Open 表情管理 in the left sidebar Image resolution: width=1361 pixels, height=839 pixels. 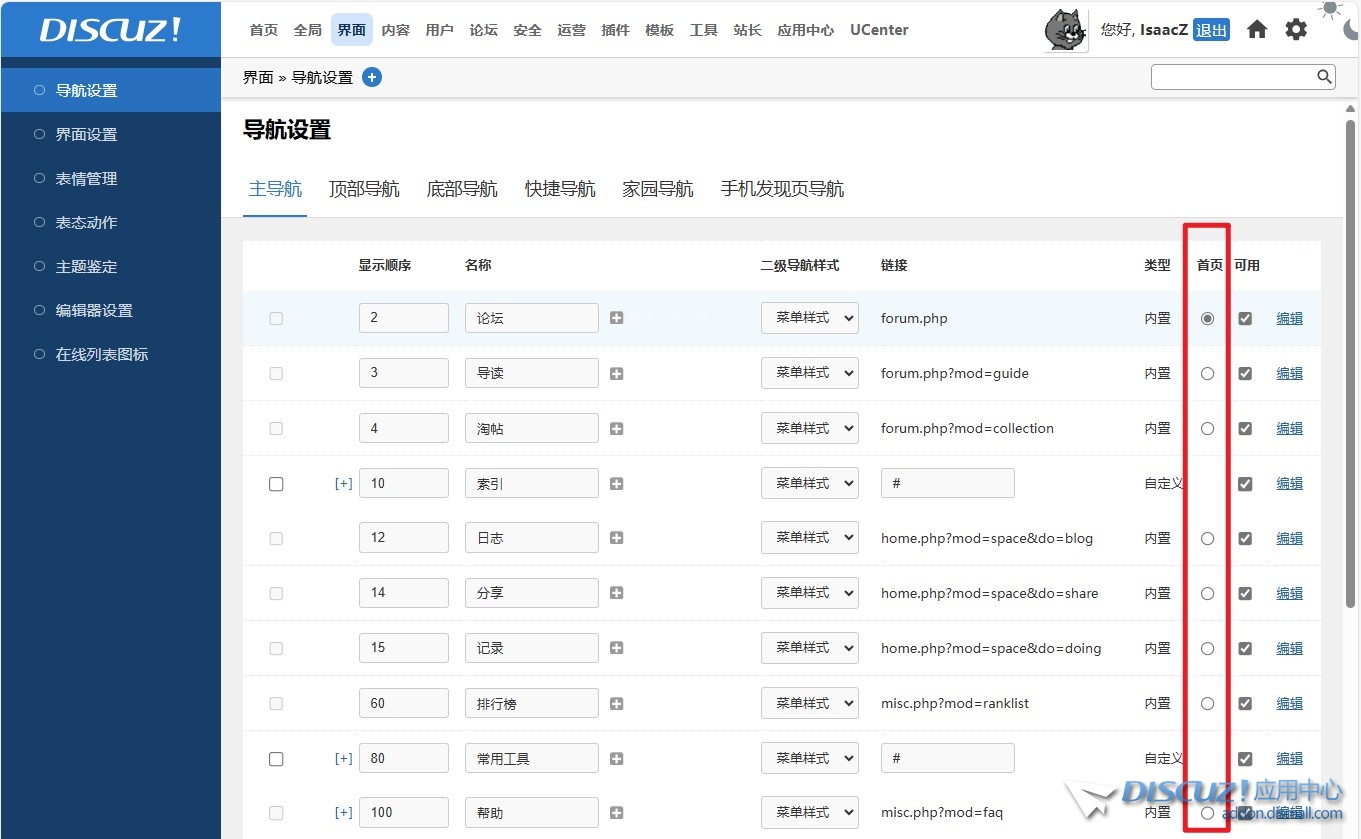click(86, 178)
